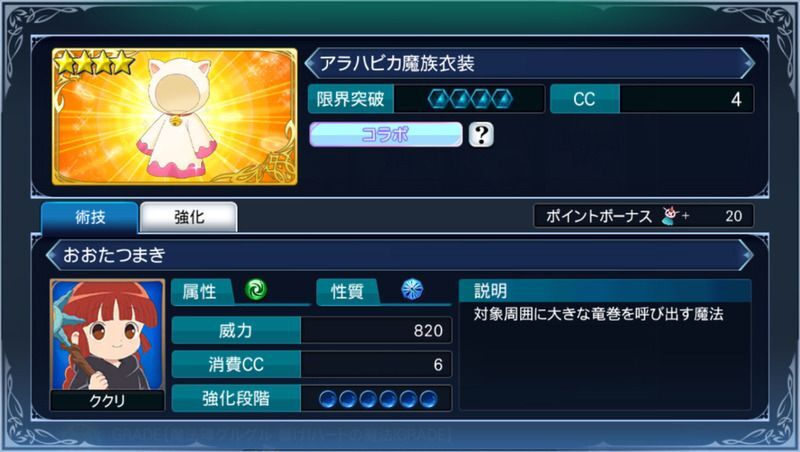Open the cat costume card thumbnail

point(175,117)
